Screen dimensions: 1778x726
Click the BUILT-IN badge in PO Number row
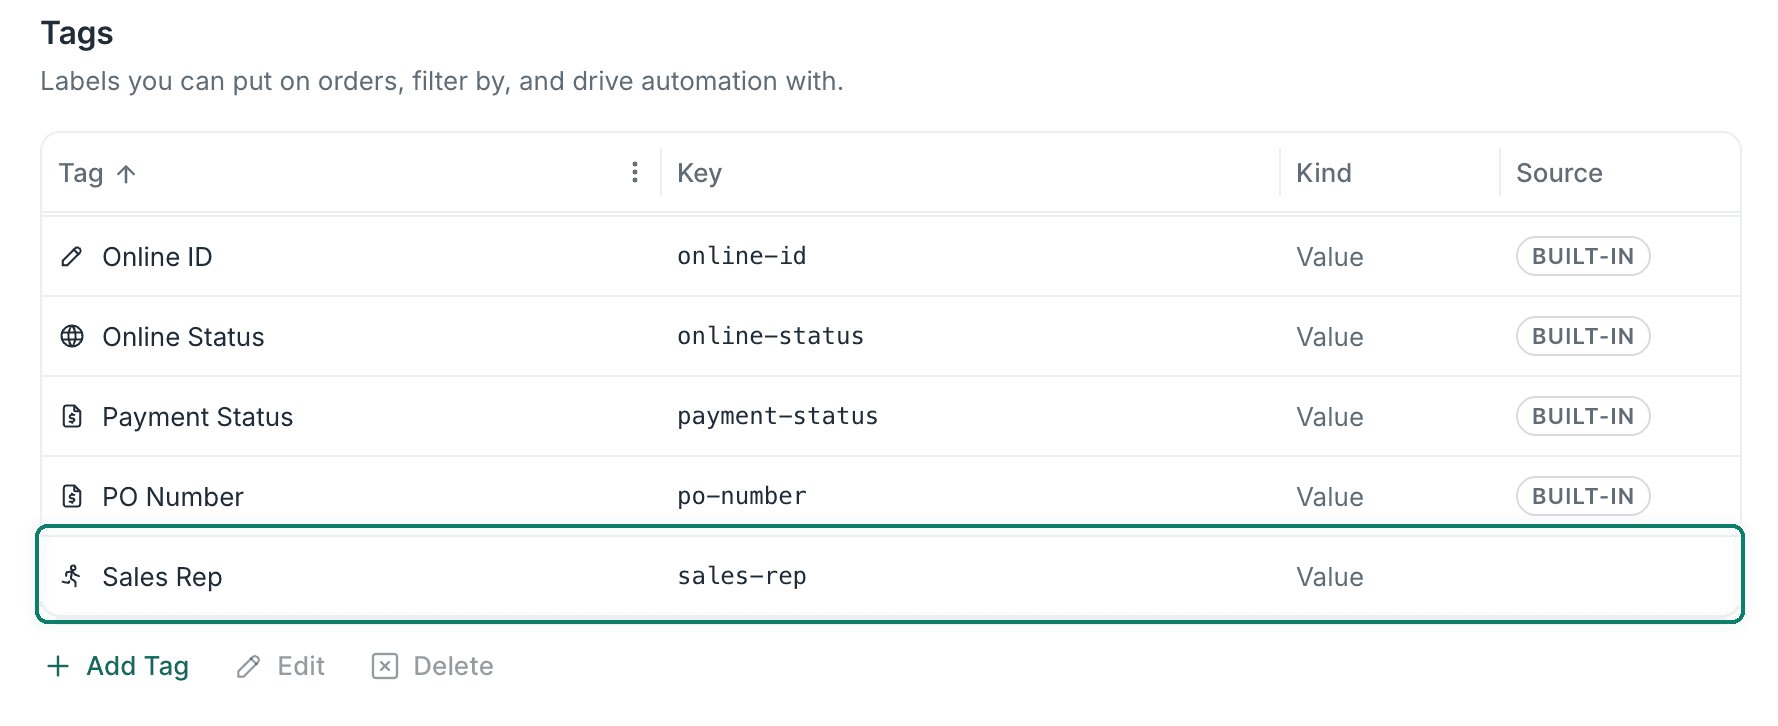point(1583,496)
